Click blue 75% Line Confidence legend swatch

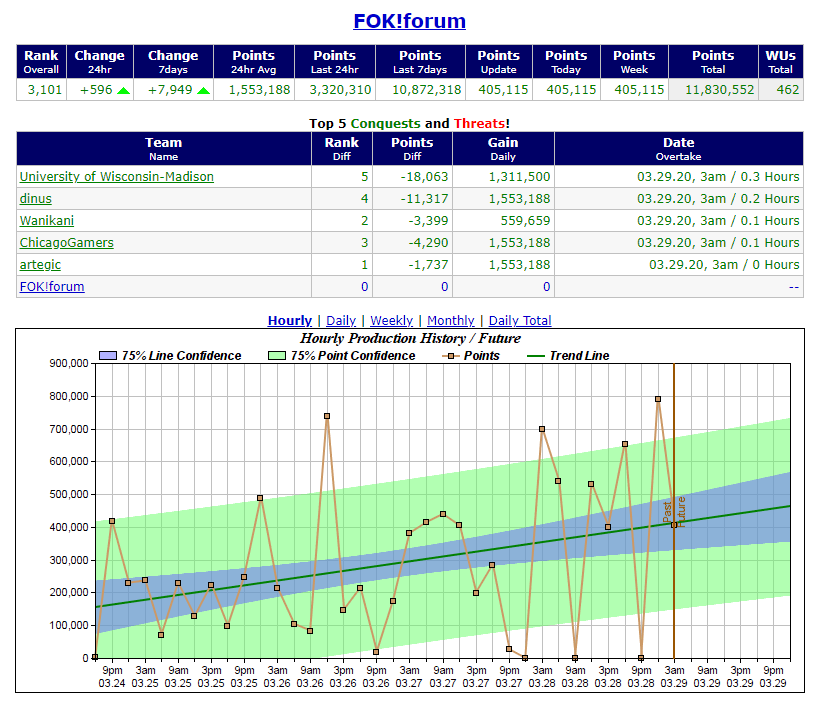[x=108, y=356]
